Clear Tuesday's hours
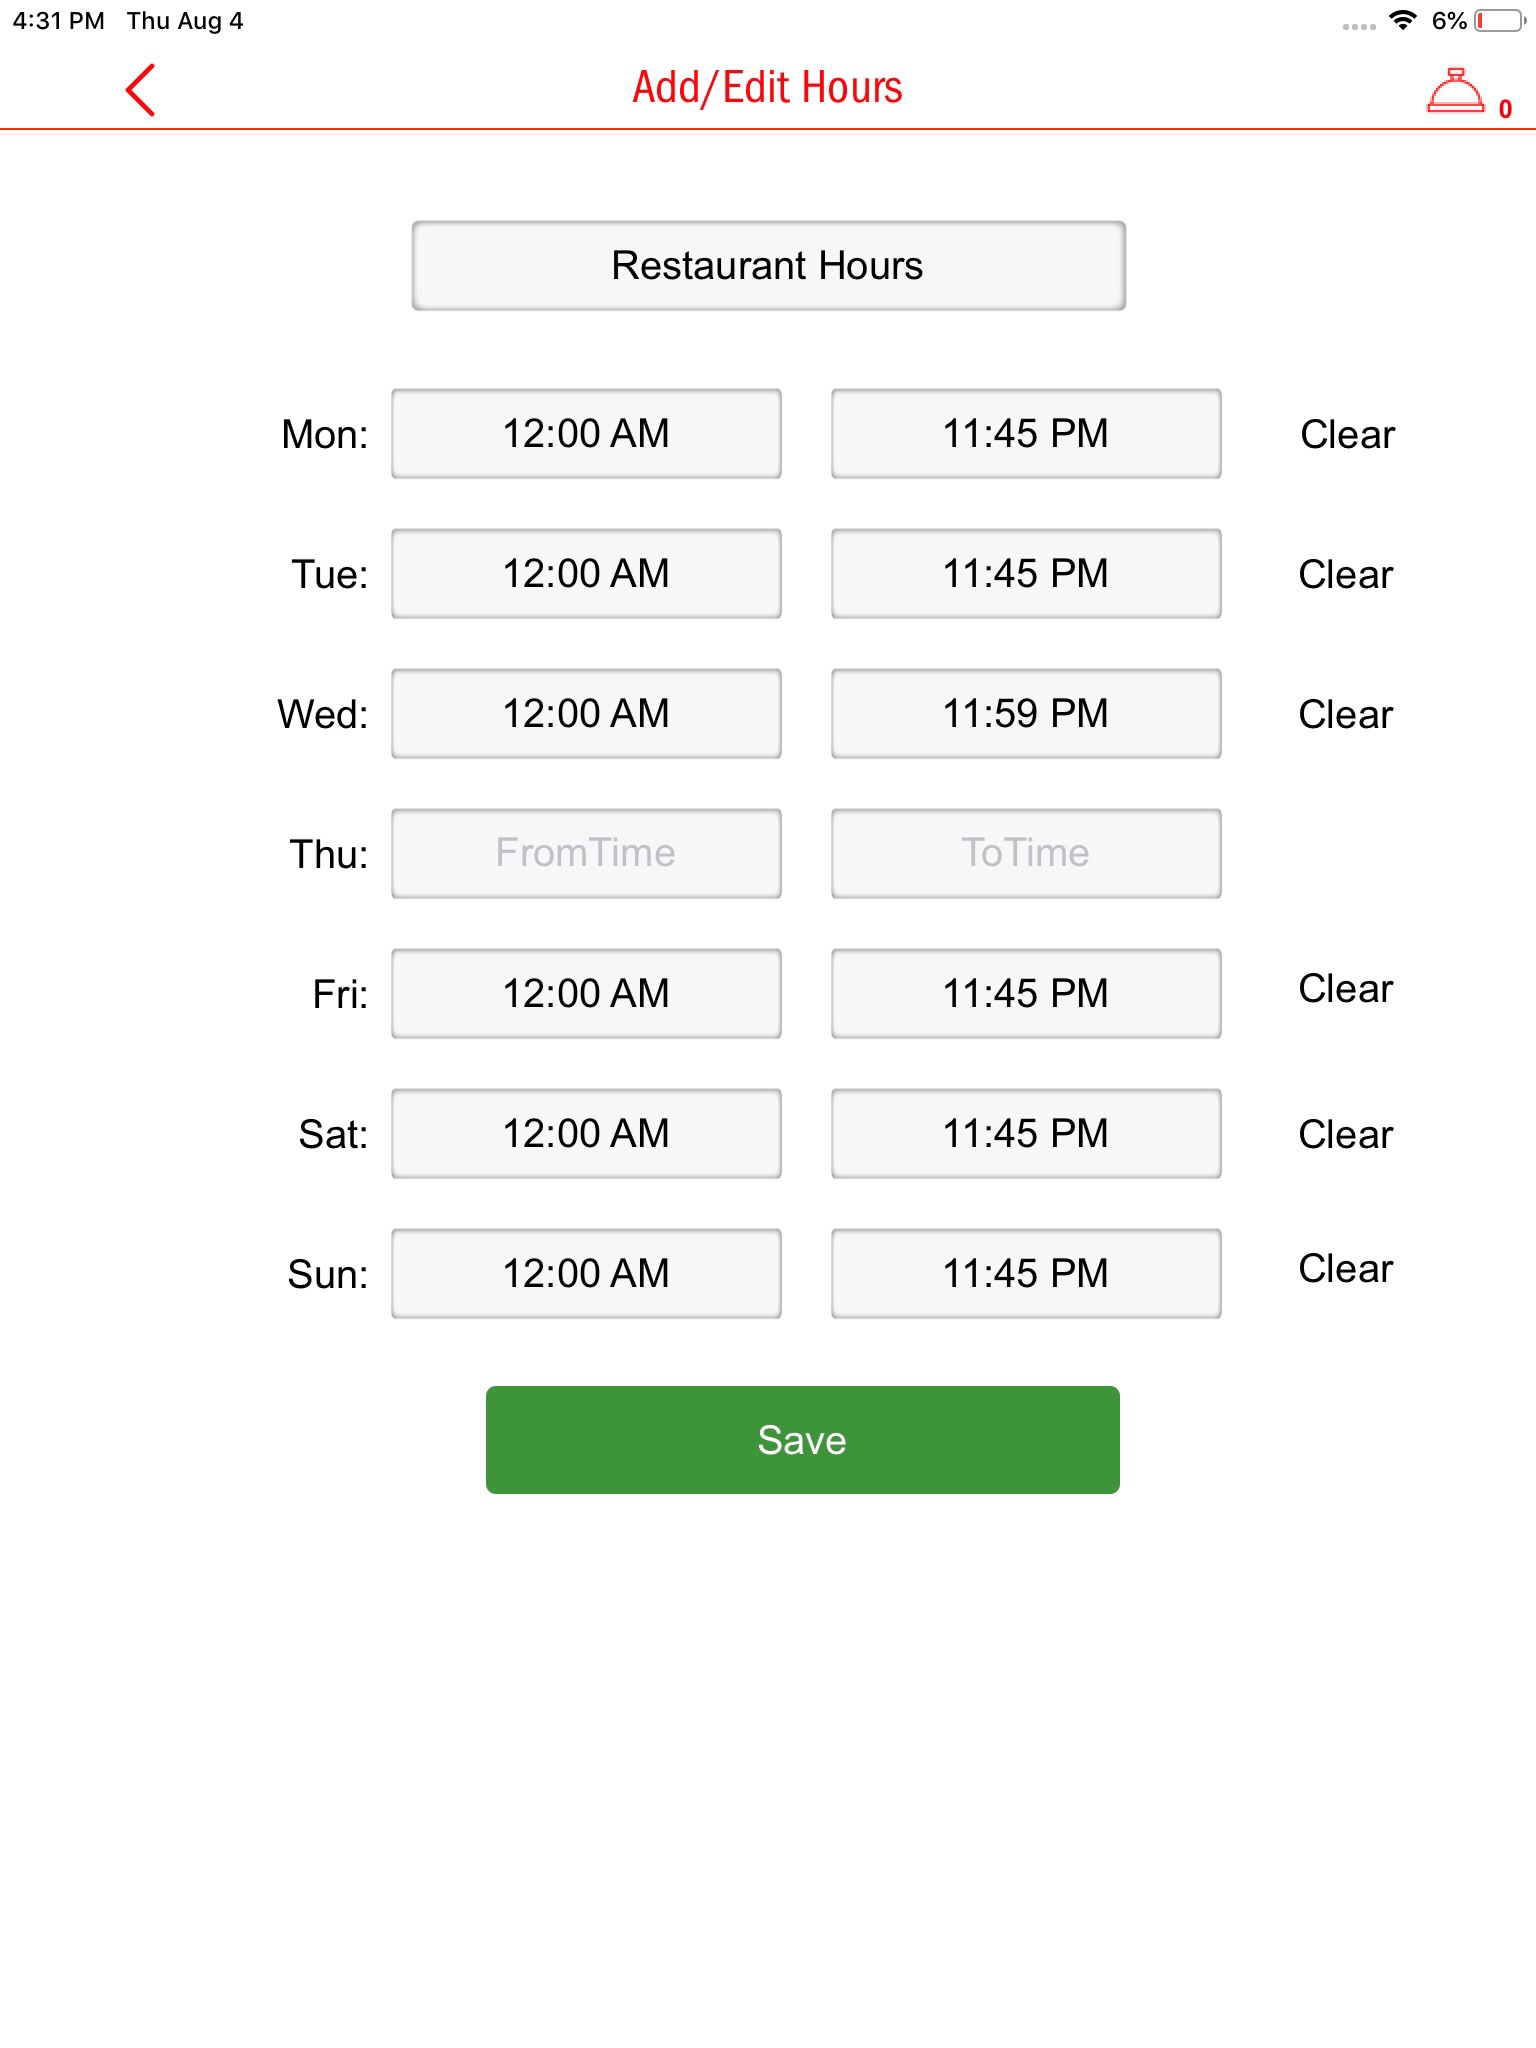 coord(1345,575)
